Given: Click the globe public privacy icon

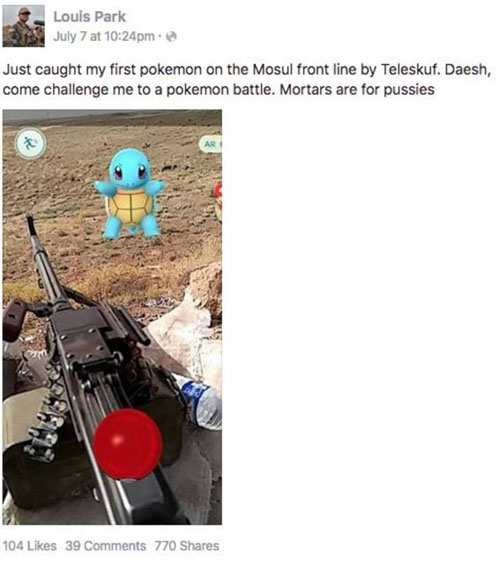Looking at the screenshot, I should coord(171,37).
